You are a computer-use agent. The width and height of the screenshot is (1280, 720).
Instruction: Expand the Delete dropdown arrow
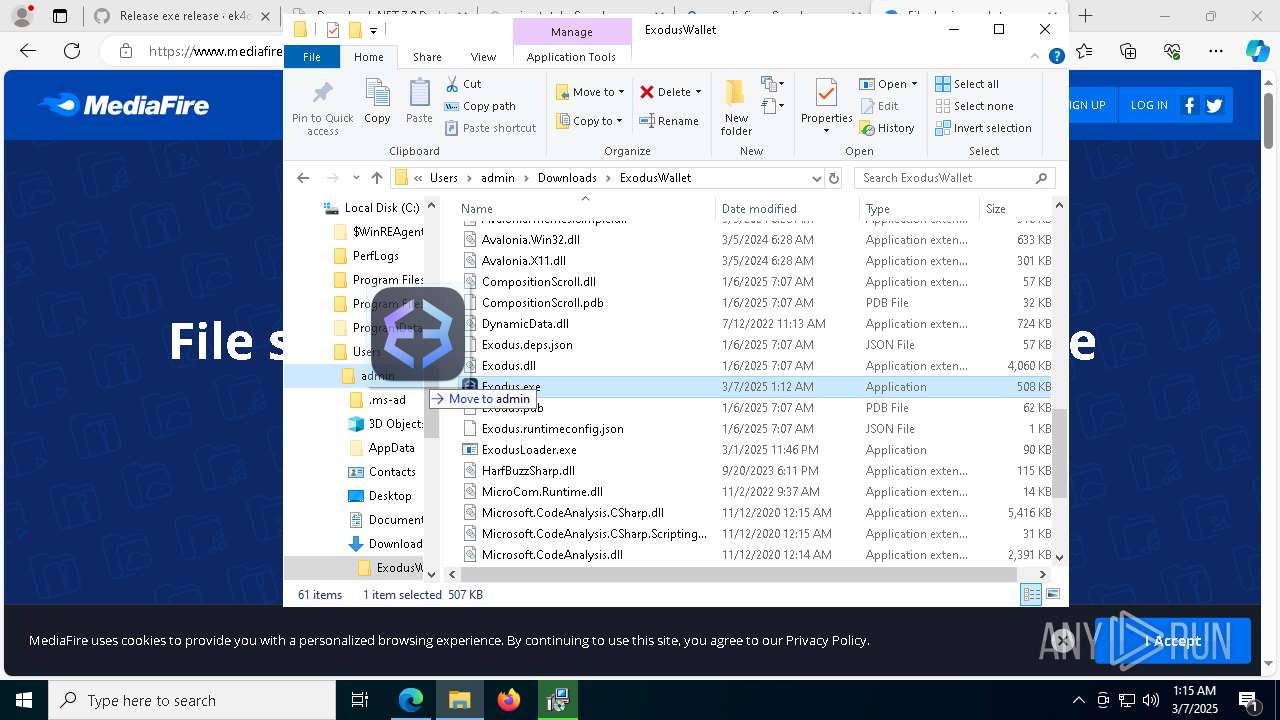[698, 92]
